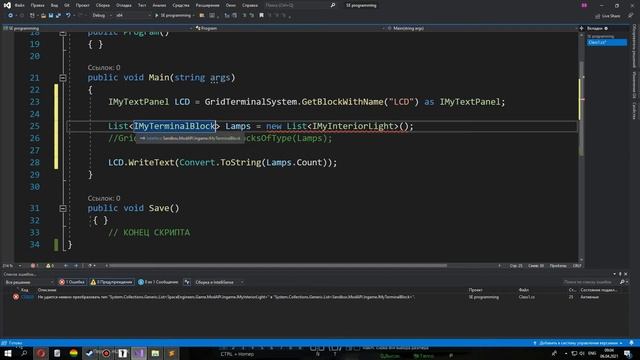Click the horizontal editor scrollbar
Image resolution: width=640 pixels, height=360 pixels.
278,266
